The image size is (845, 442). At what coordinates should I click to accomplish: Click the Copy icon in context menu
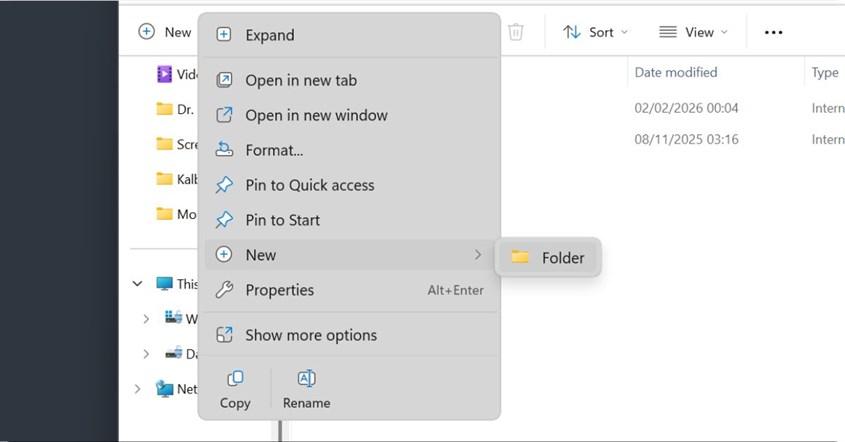click(235, 378)
